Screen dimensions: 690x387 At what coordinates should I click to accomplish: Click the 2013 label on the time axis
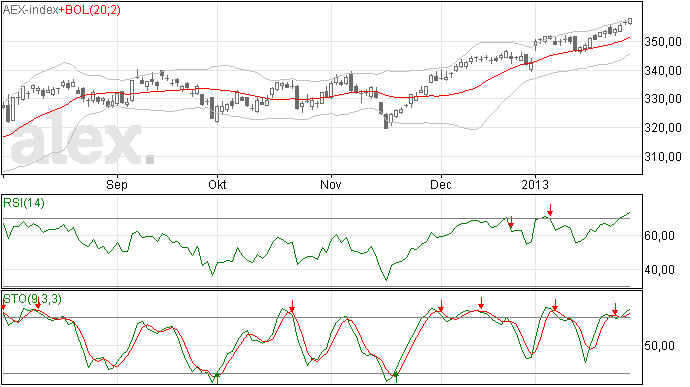pos(535,184)
